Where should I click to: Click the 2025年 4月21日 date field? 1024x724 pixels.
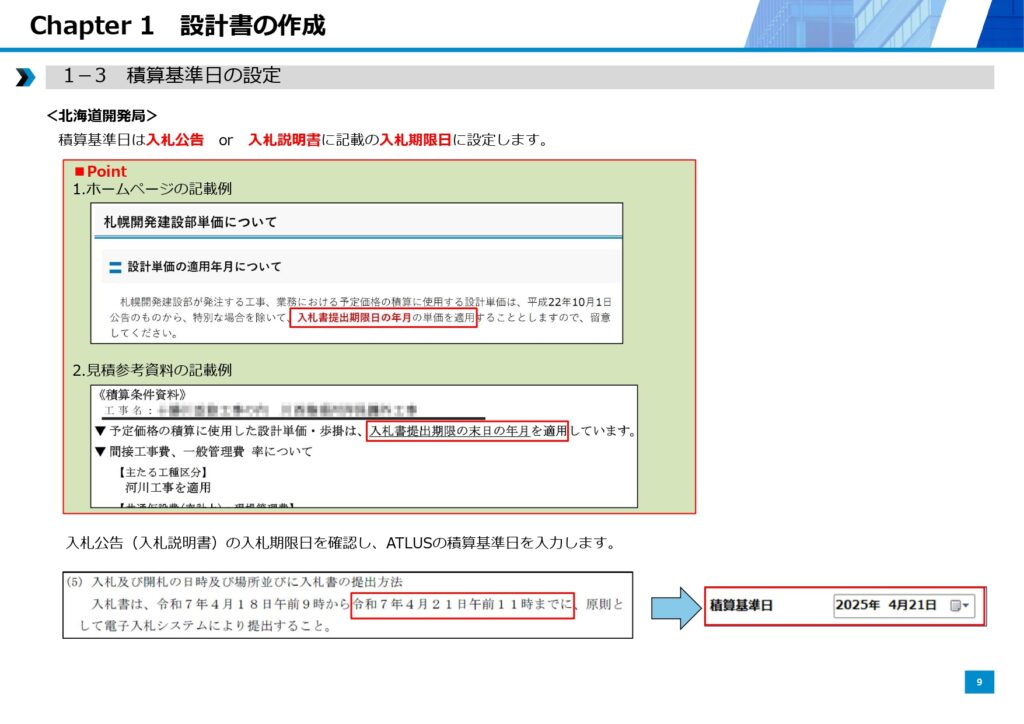pyautogui.click(x=887, y=606)
